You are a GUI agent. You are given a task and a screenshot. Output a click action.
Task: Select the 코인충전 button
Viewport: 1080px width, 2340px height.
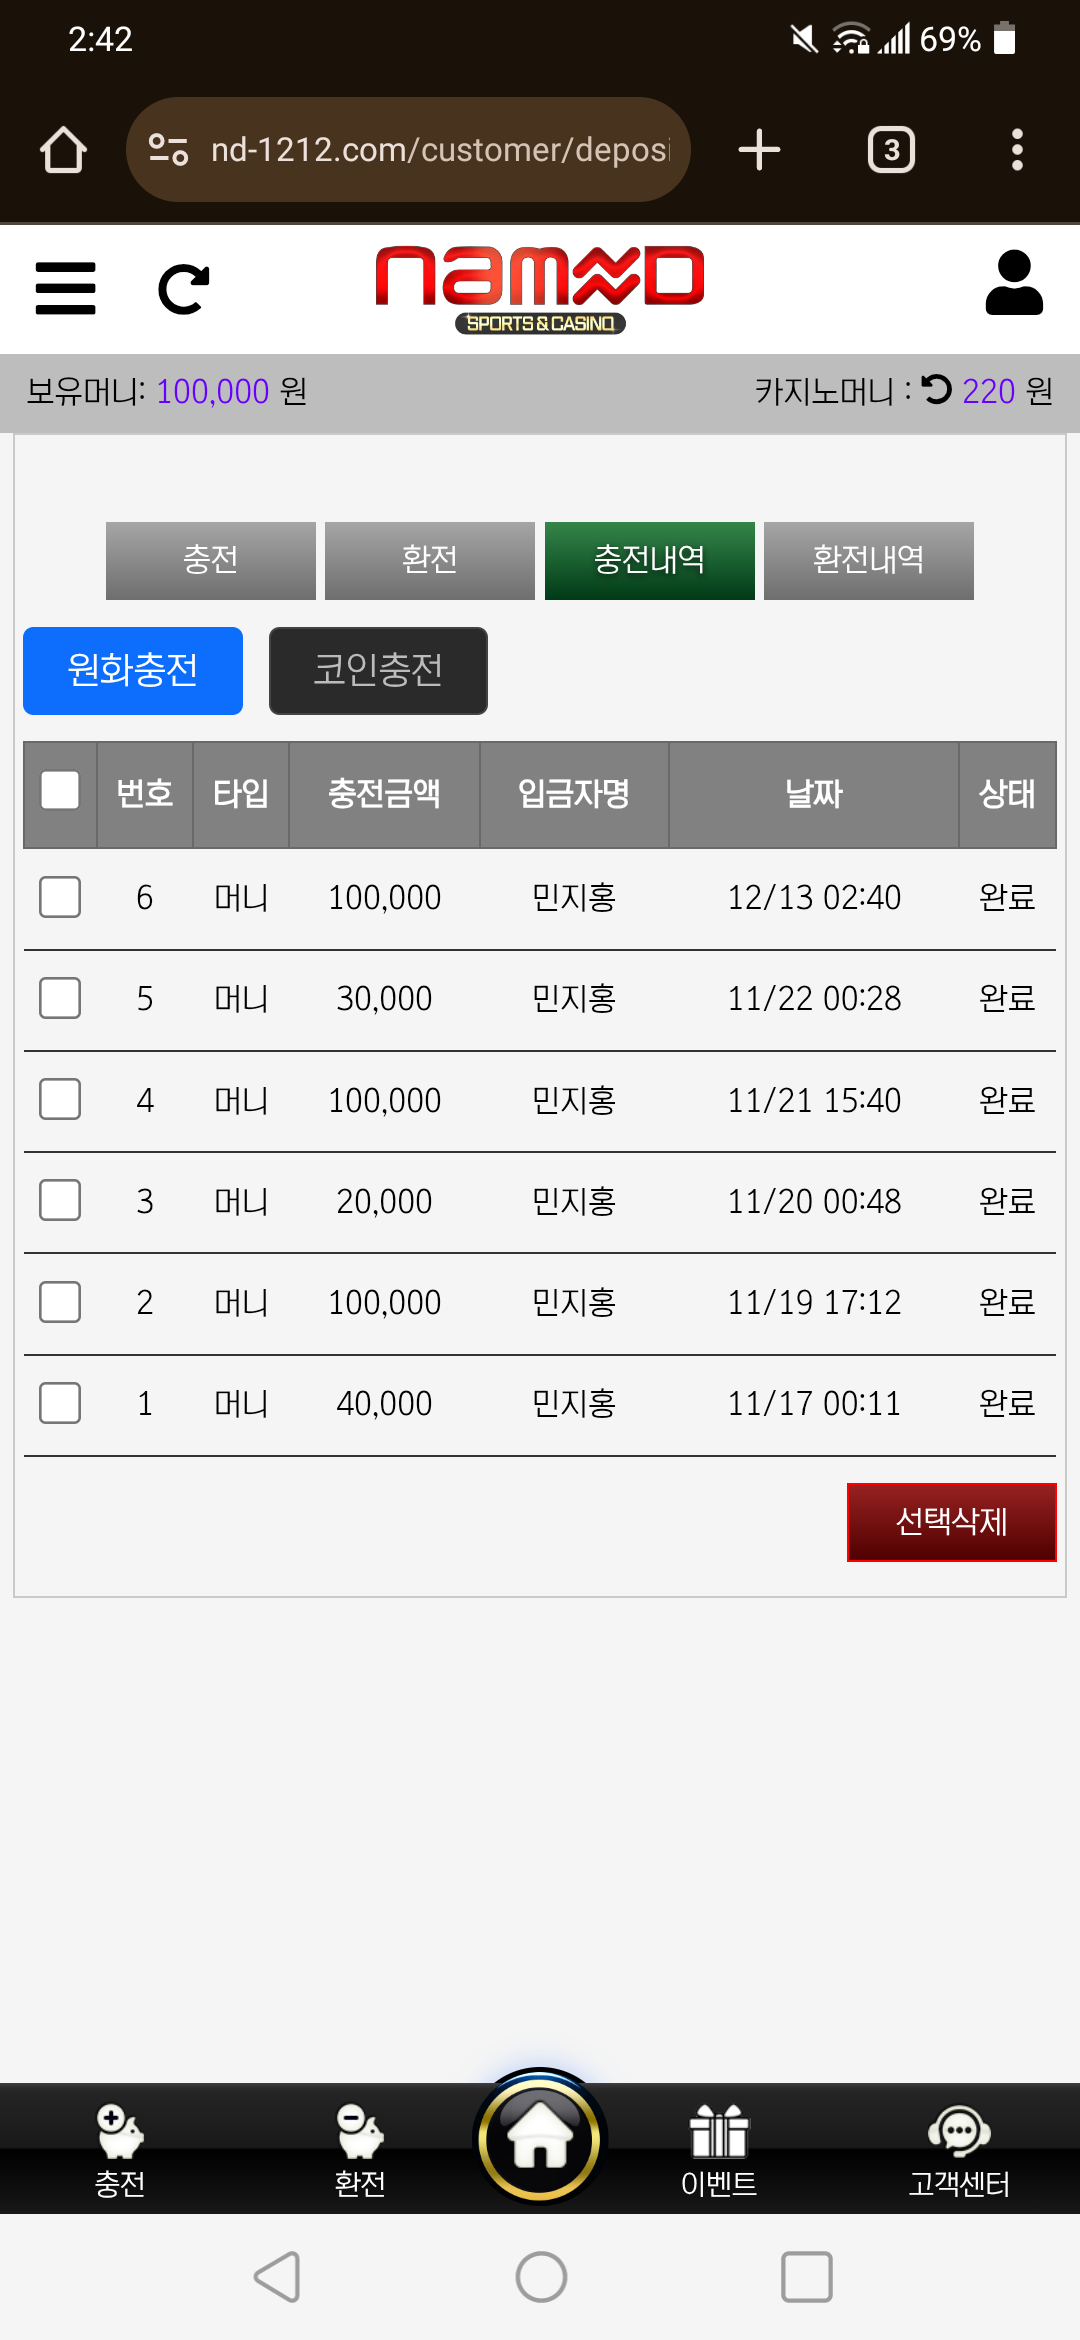(x=378, y=671)
